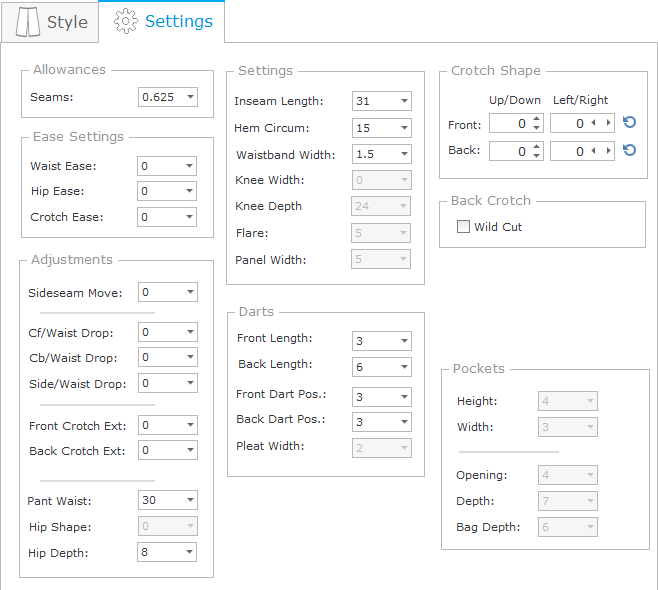Reset the Back crotch shape values
The height and width of the screenshot is (590, 658).
[629, 151]
